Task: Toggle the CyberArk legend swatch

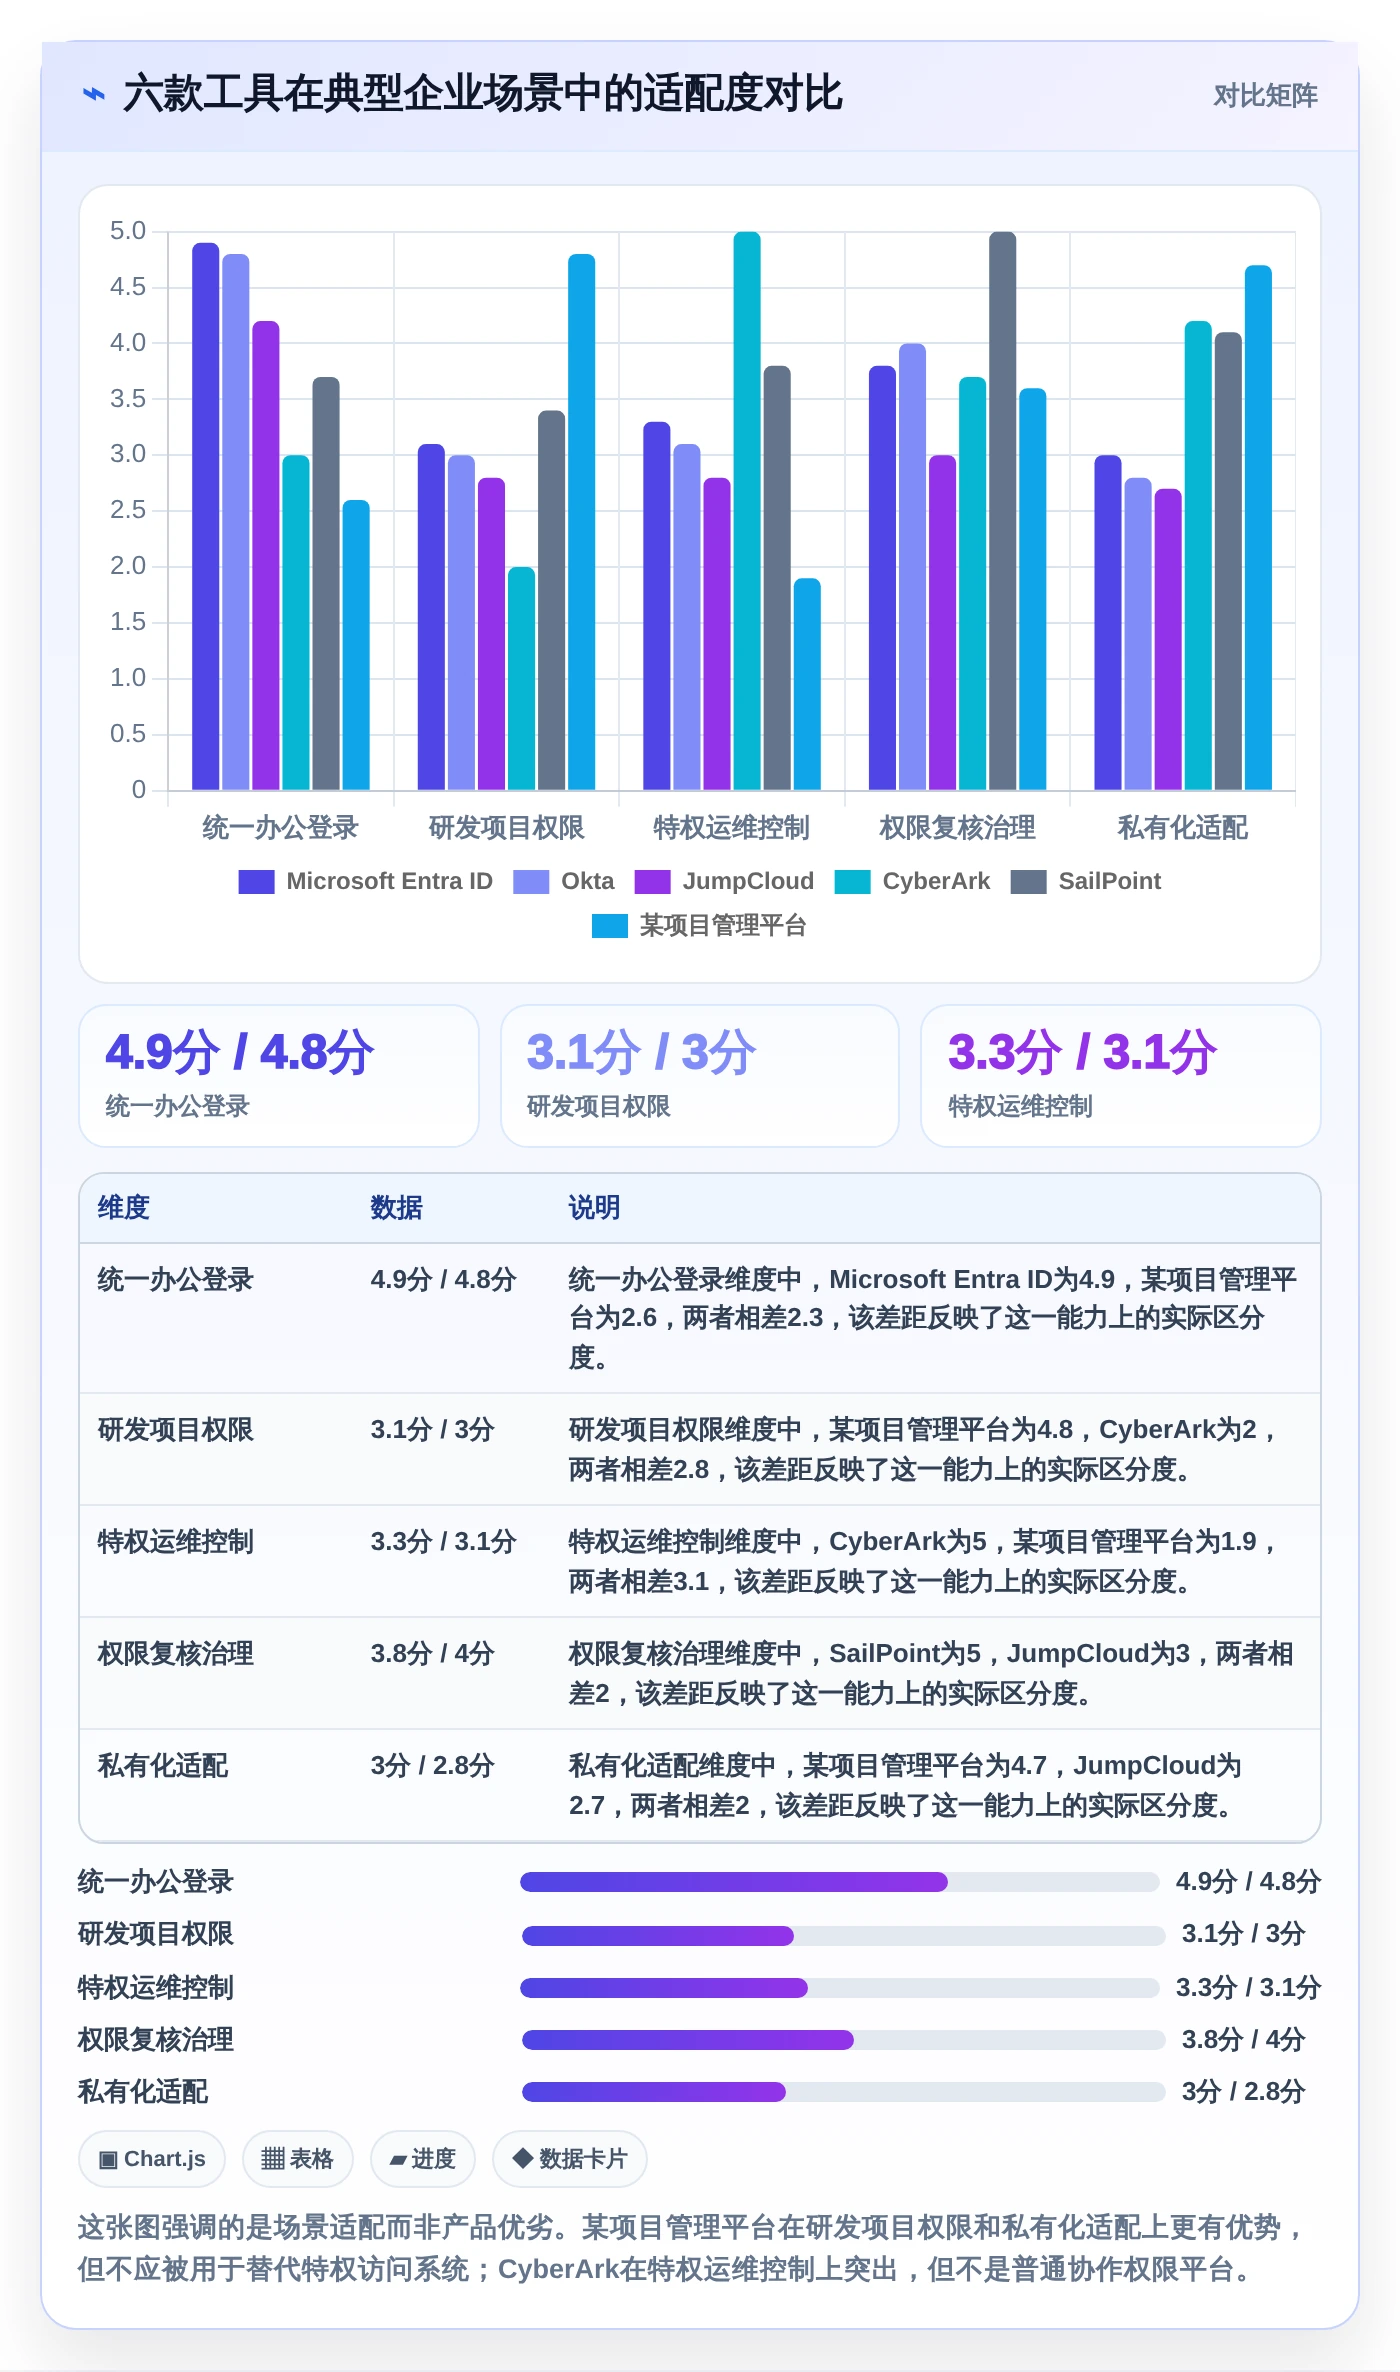Action: pos(852,881)
